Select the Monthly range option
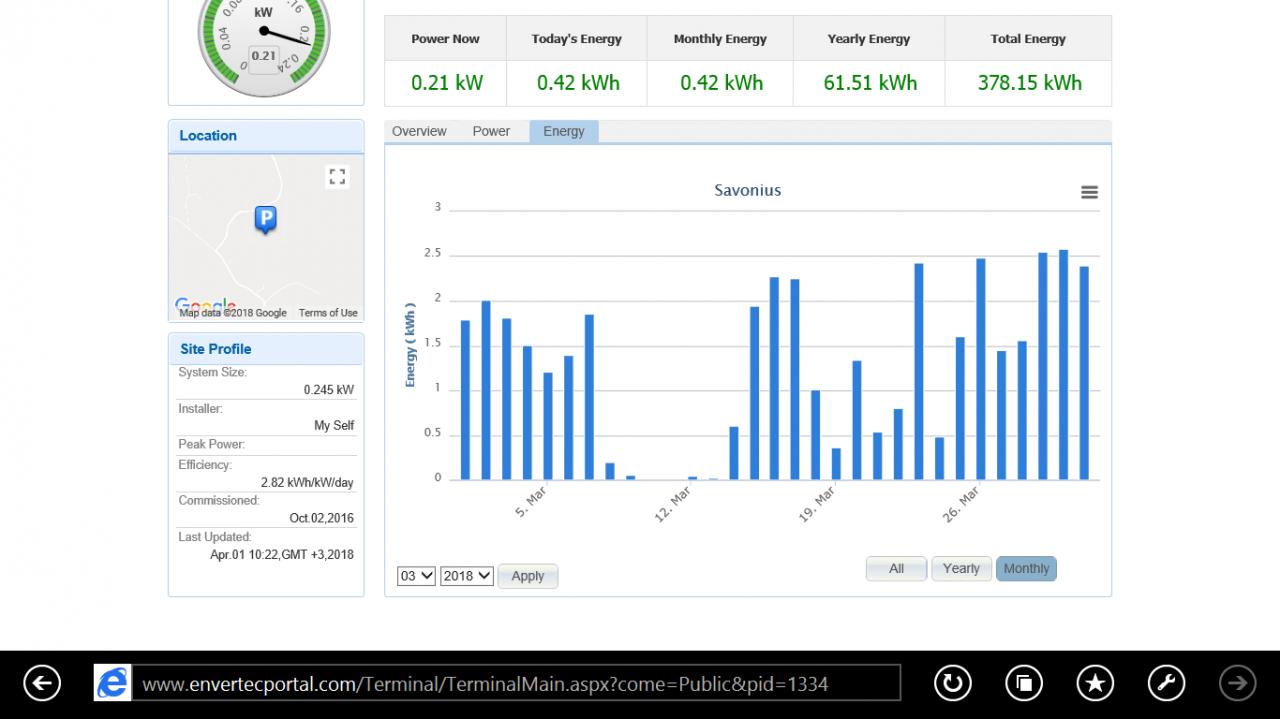The height and width of the screenshot is (719, 1280). click(x=1026, y=569)
